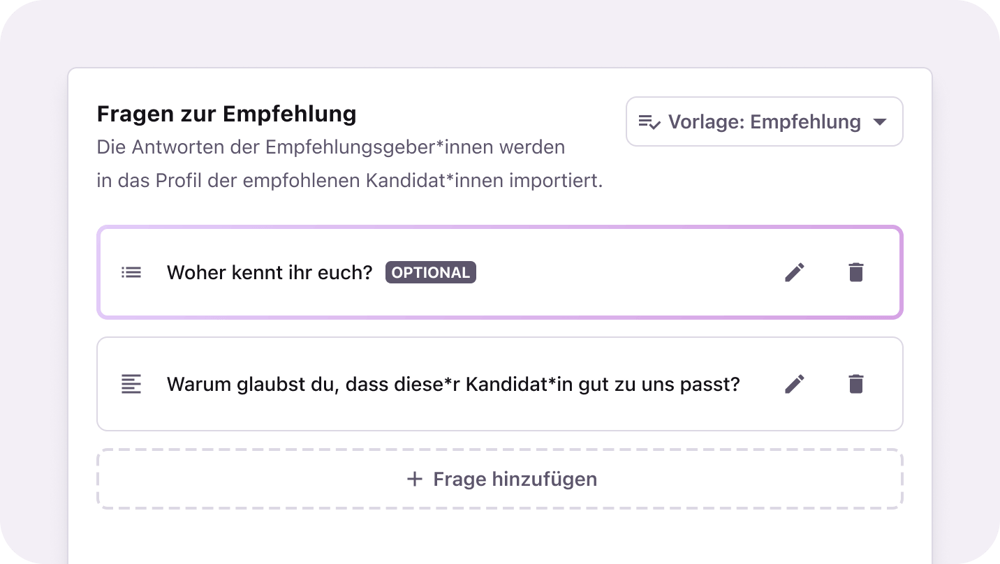Viewport: 1000px width, 564px height.
Task: Click the checklist template icon before "Vorlage"
Action: [649, 122]
